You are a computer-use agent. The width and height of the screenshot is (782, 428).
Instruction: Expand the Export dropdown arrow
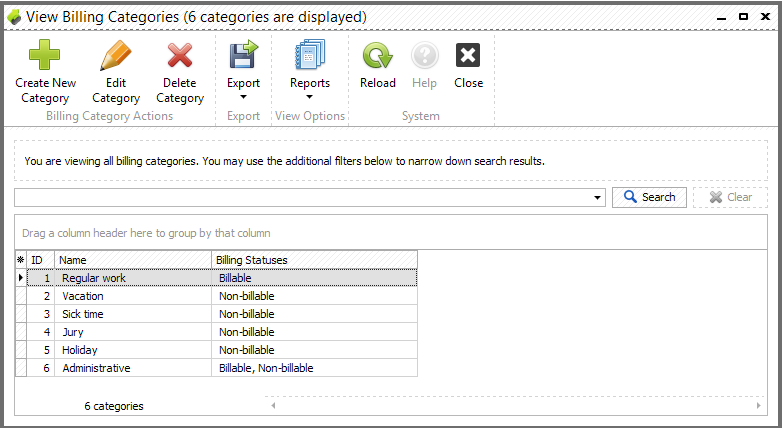coord(243,97)
